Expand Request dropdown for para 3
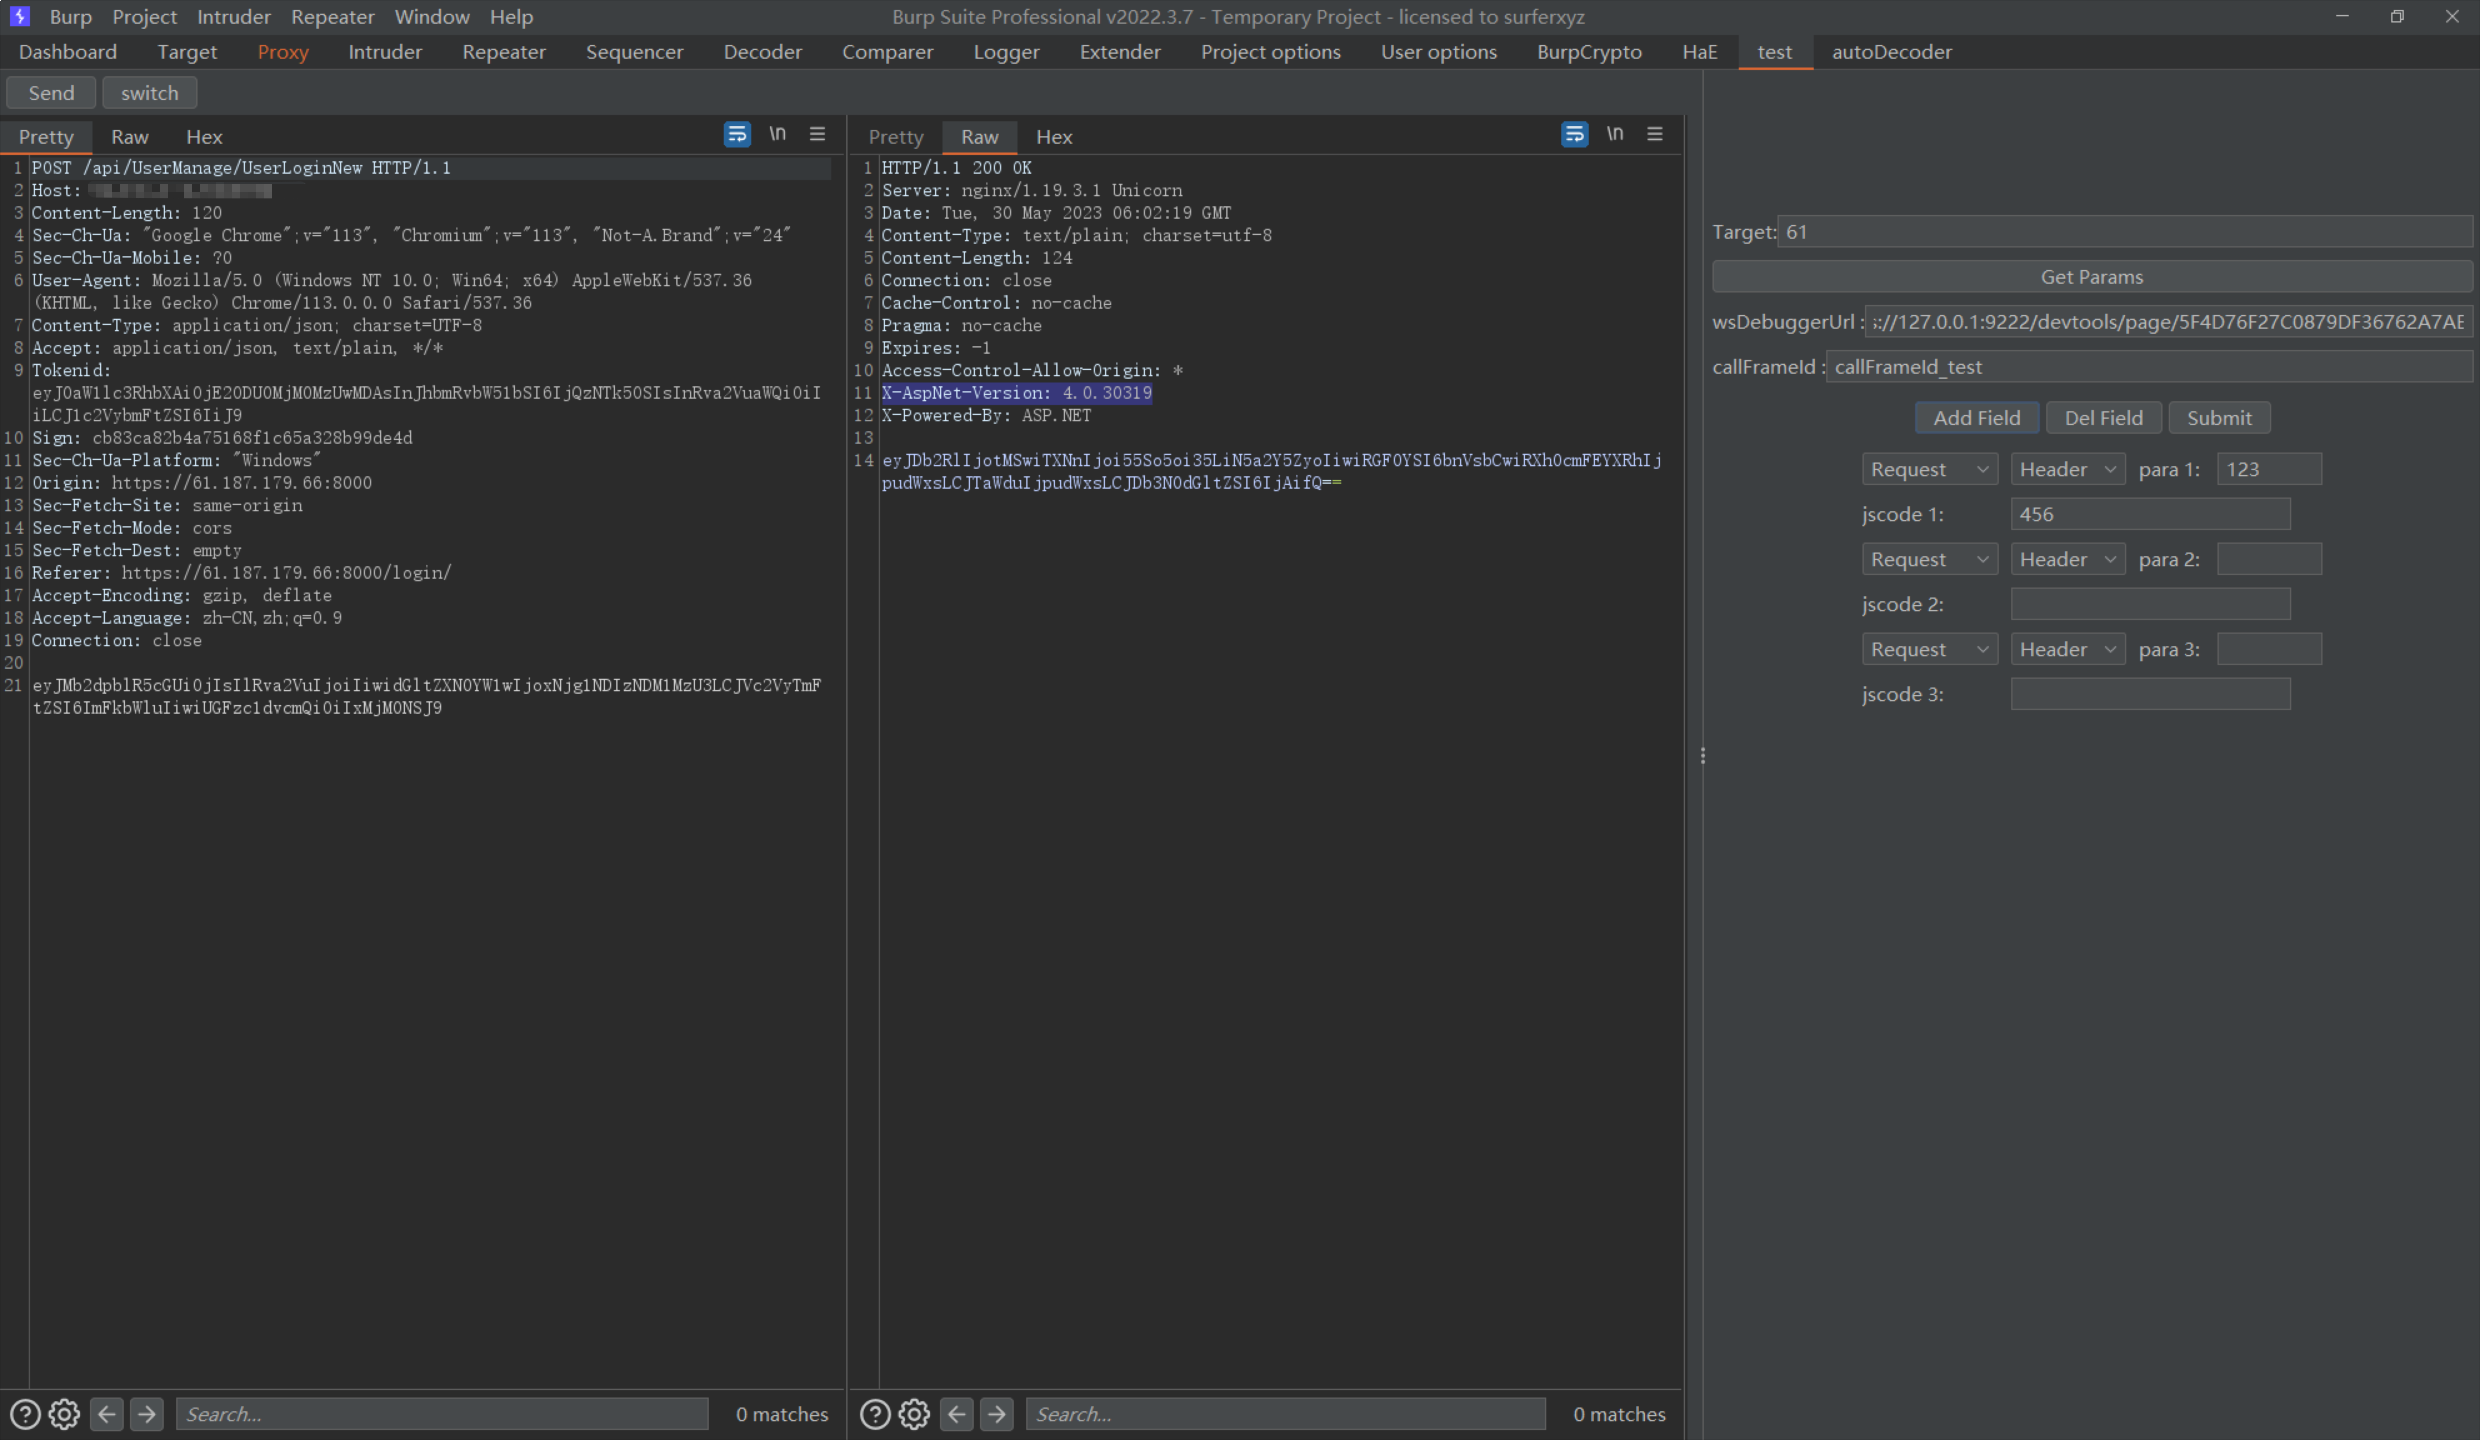 pyautogui.click(x=1929, y=649)
